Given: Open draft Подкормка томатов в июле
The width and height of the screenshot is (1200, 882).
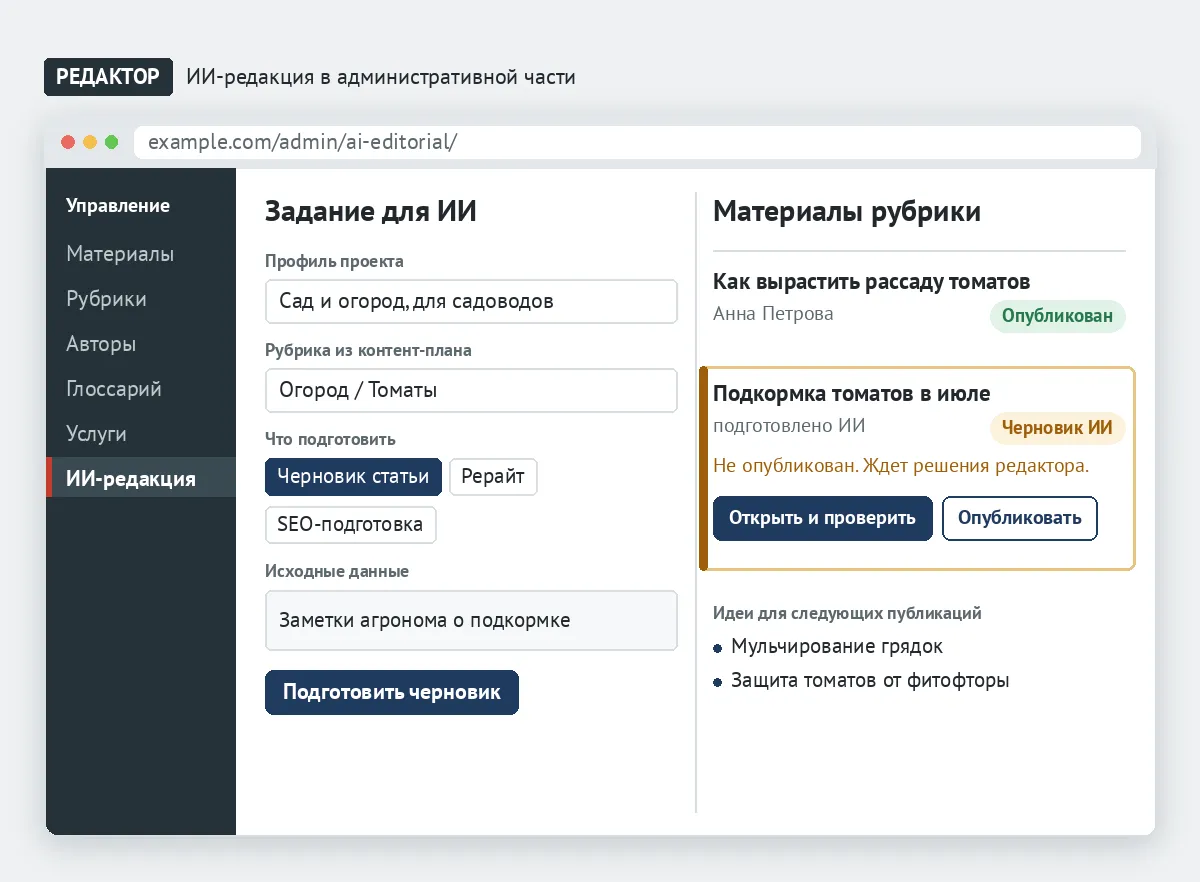Looking at the screenshot, I should [x=851, y=394].
